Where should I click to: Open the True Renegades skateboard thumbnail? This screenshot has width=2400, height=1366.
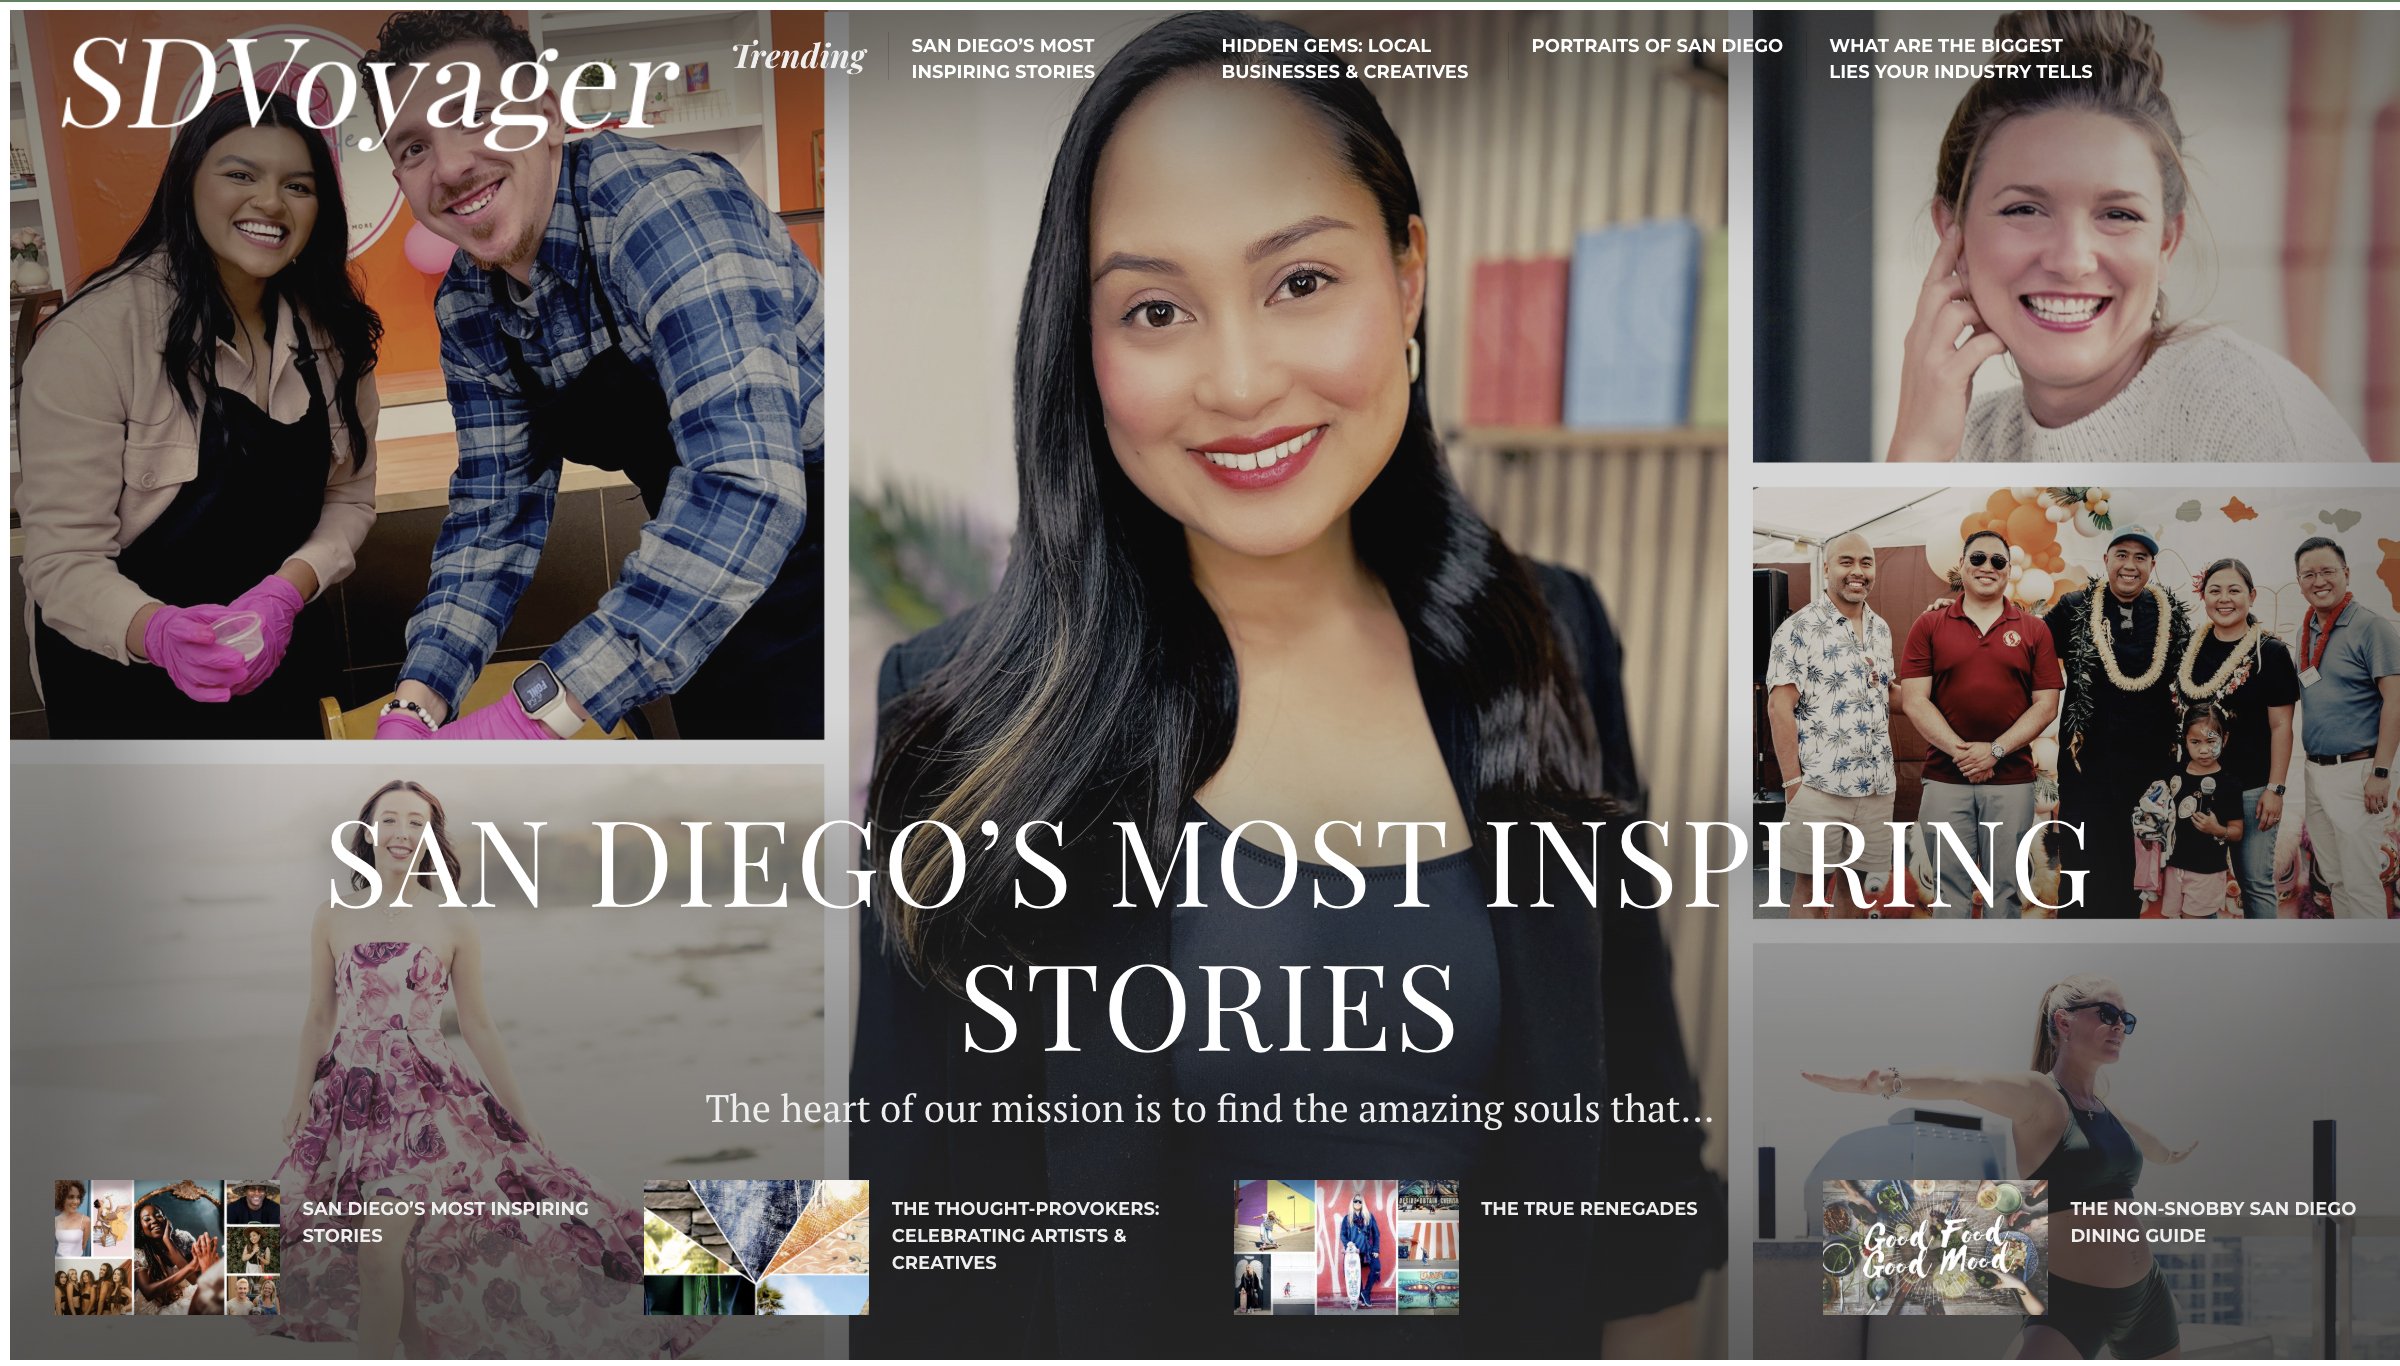(1346, 1246)
